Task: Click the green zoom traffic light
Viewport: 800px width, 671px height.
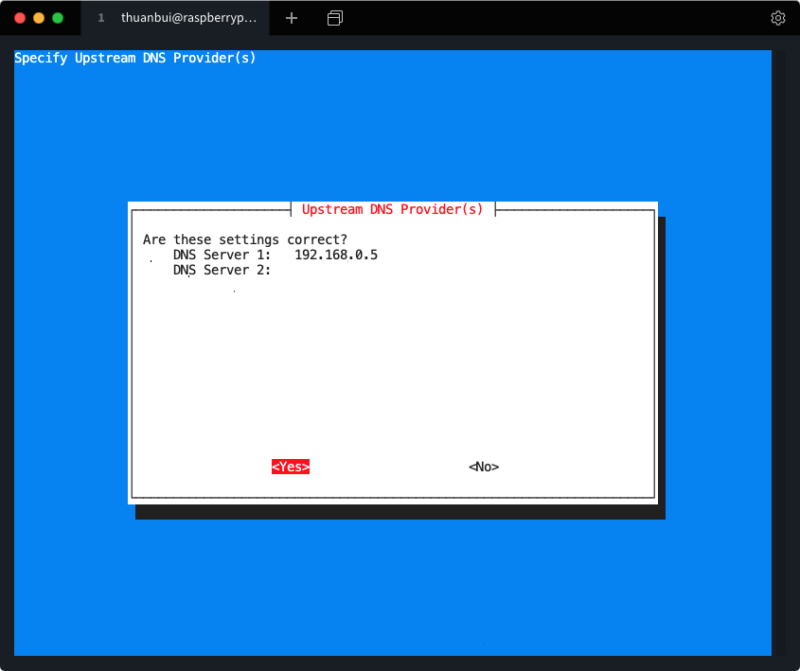Action: click(57, 17)
